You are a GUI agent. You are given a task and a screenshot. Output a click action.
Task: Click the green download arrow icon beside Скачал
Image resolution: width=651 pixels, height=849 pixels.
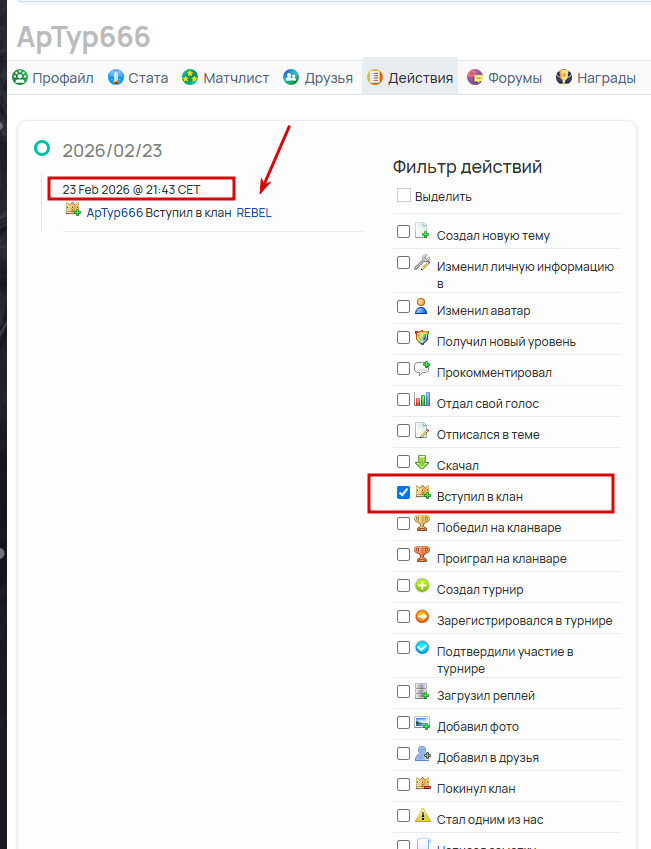(421, 462)
